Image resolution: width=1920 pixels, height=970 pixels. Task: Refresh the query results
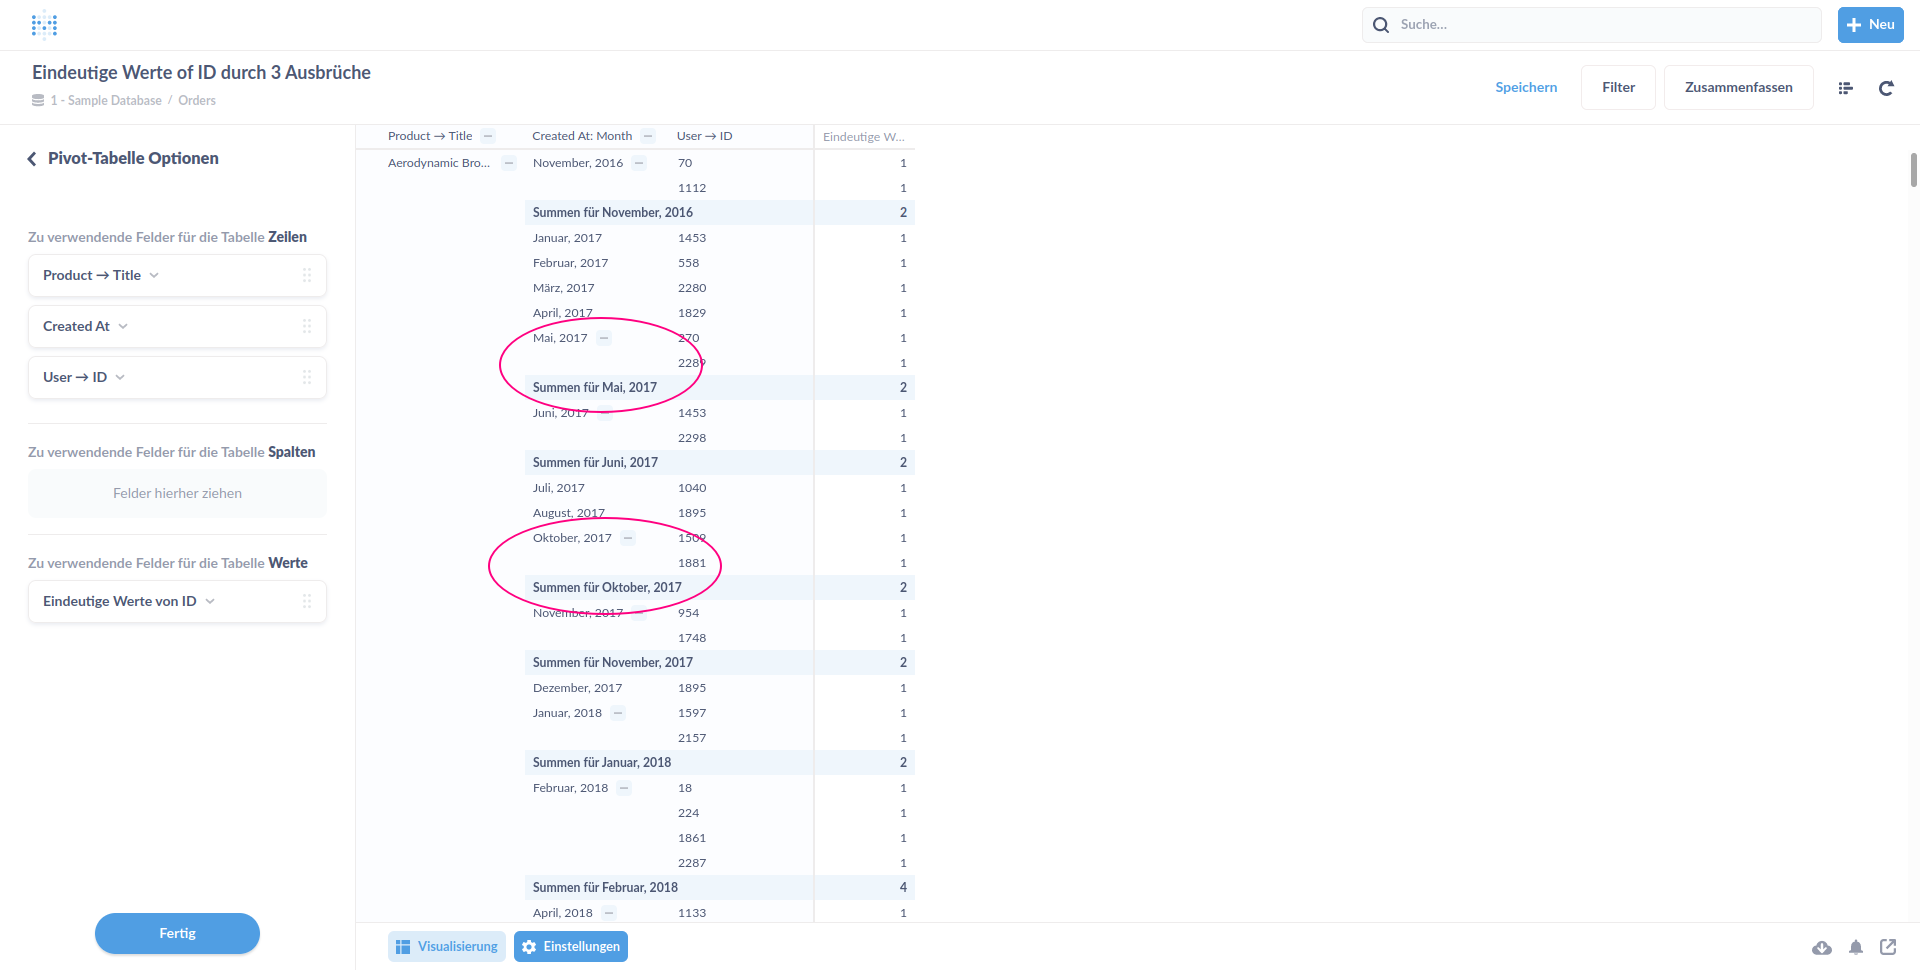1886,88
